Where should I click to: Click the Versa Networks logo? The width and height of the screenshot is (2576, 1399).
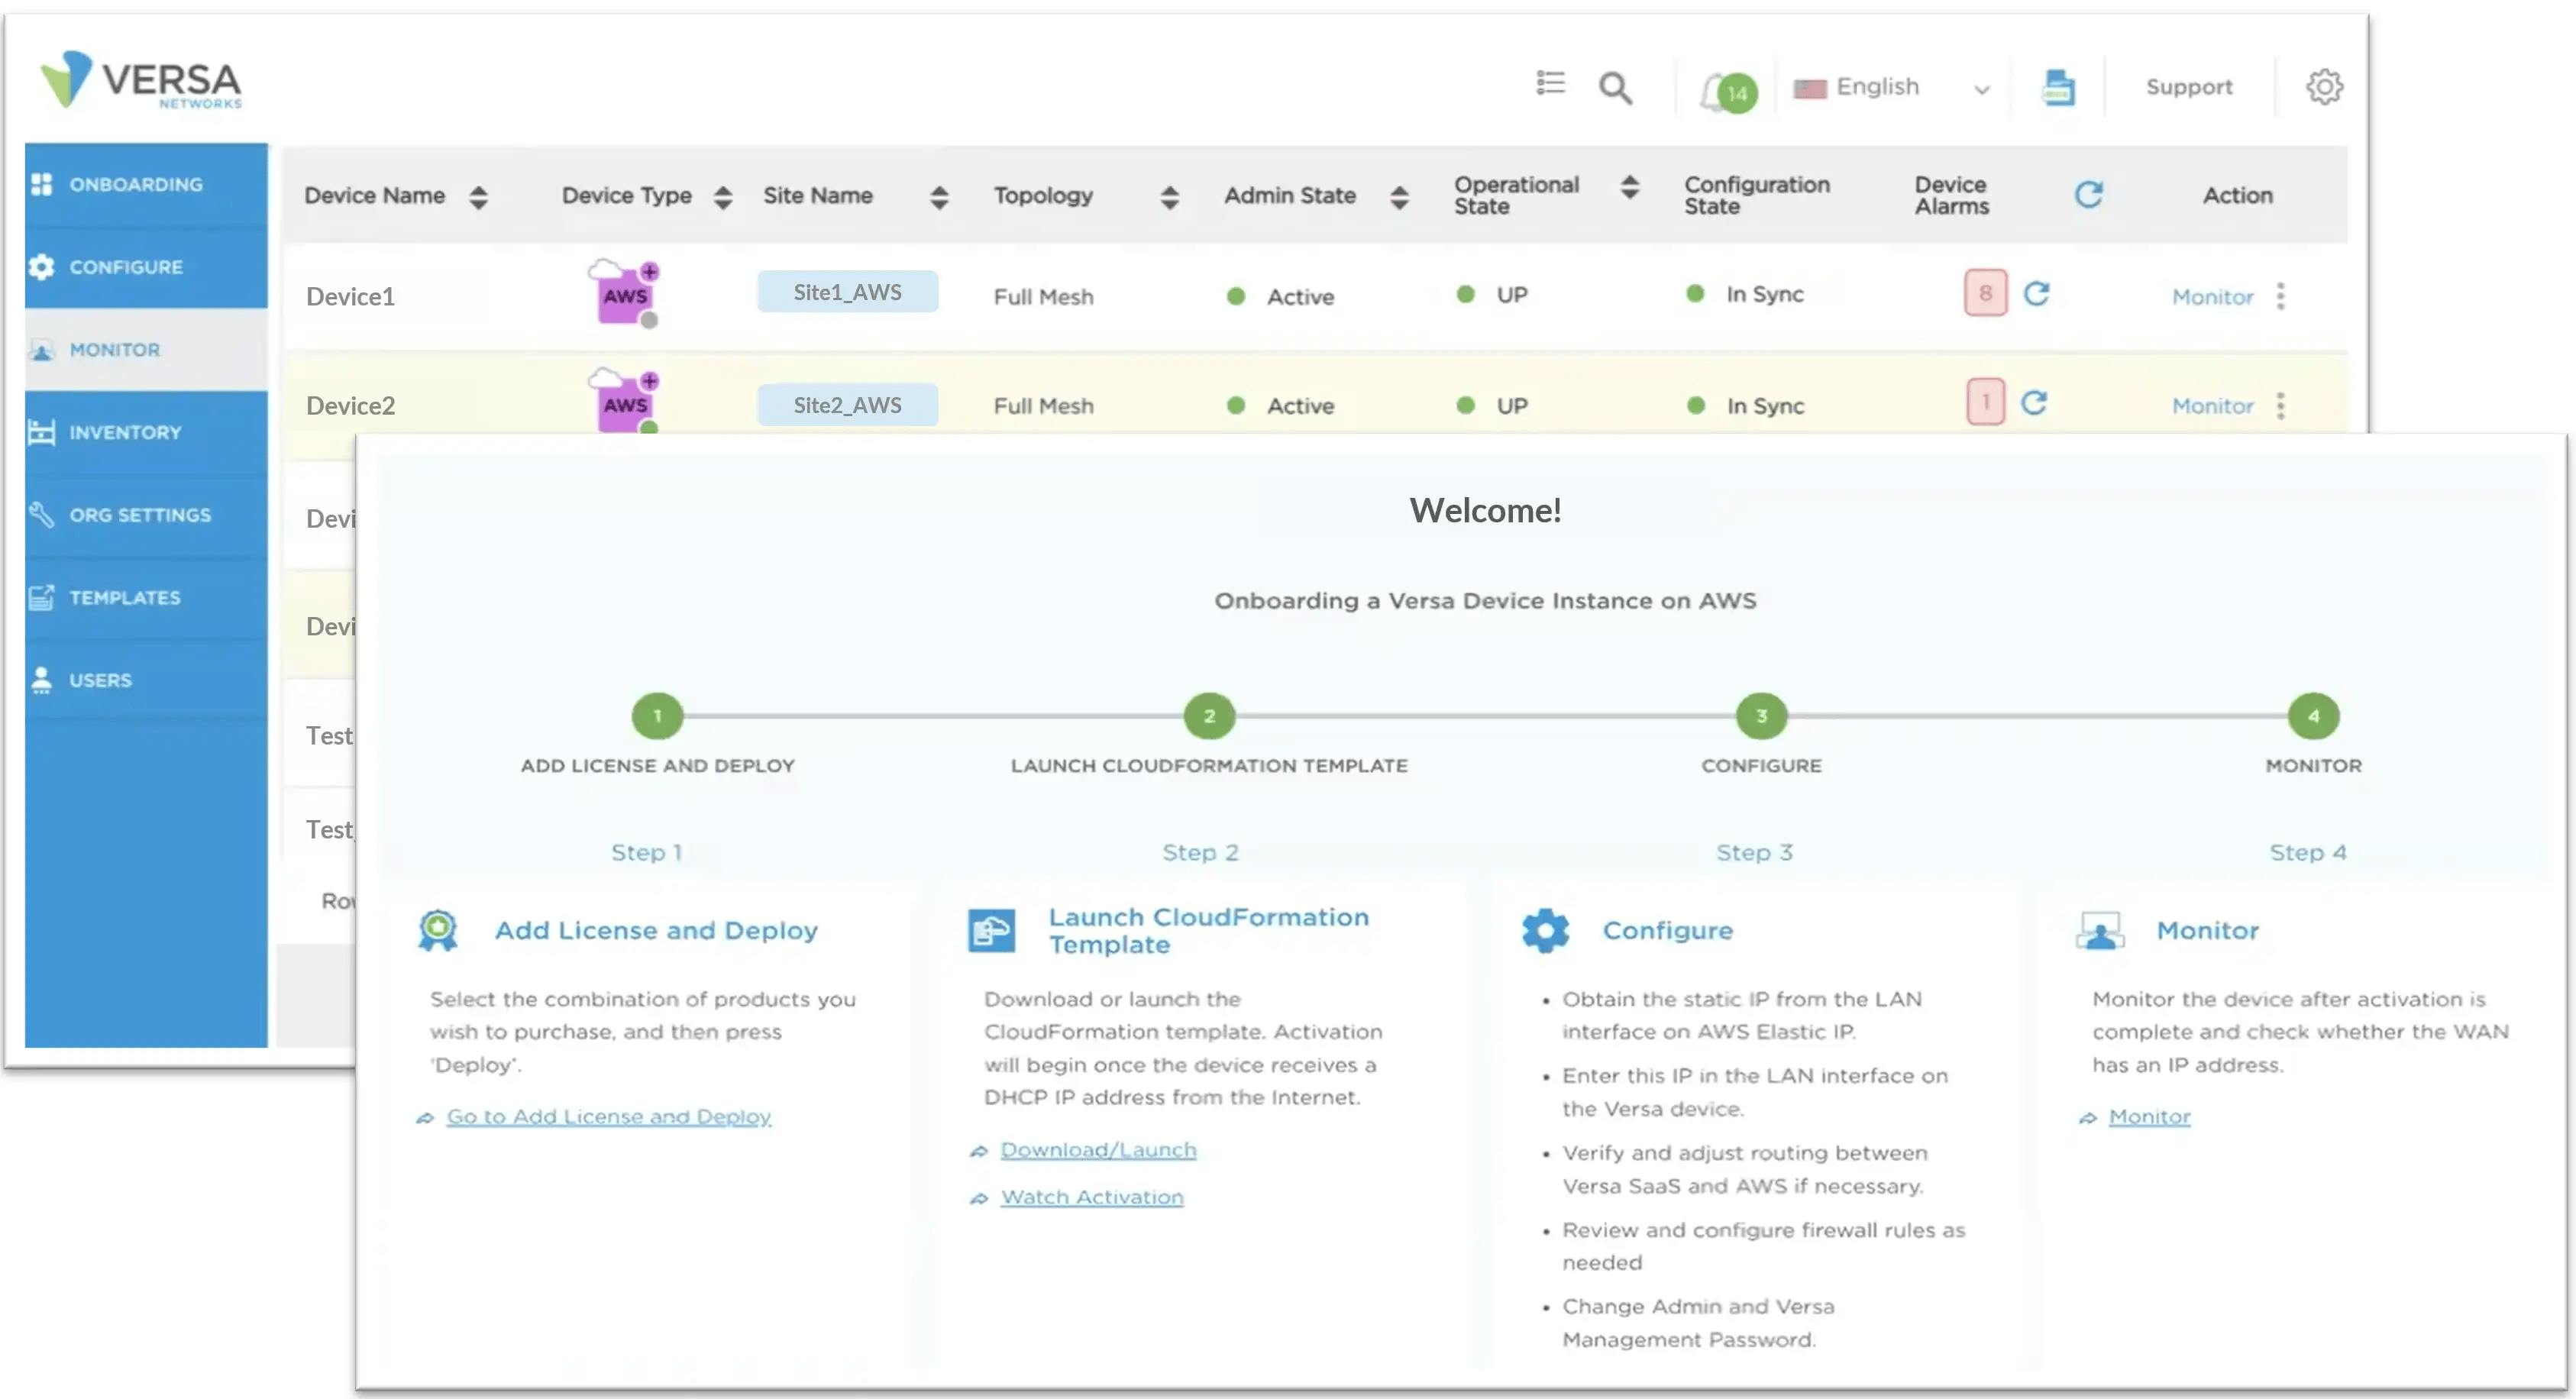(140, 80)
